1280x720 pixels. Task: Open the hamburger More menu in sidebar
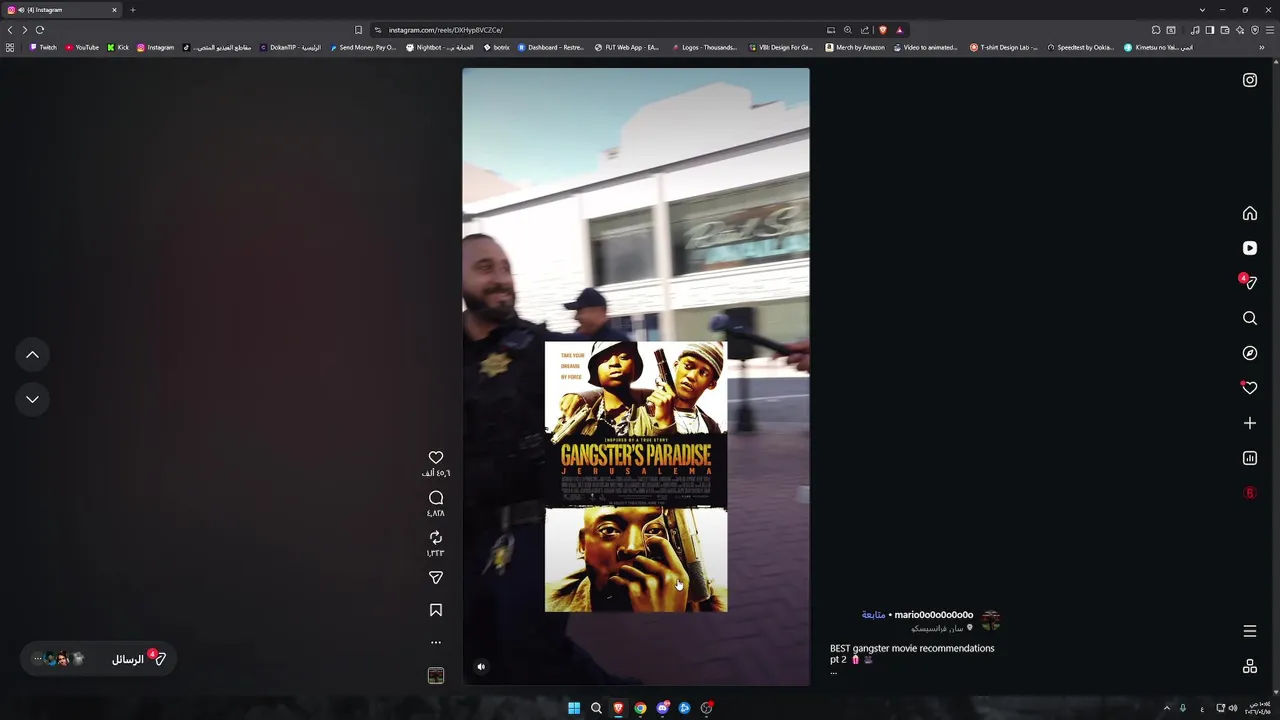[1250, 631]
